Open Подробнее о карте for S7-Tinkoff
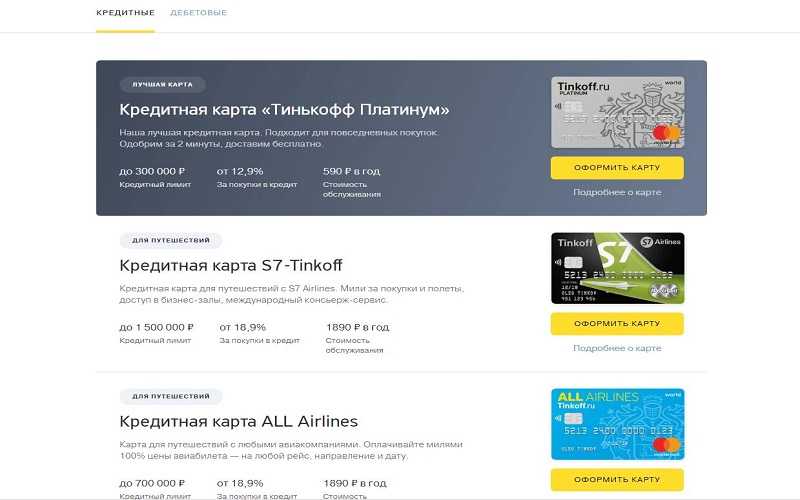Screen dimensions: 800x500 (617, 348)
